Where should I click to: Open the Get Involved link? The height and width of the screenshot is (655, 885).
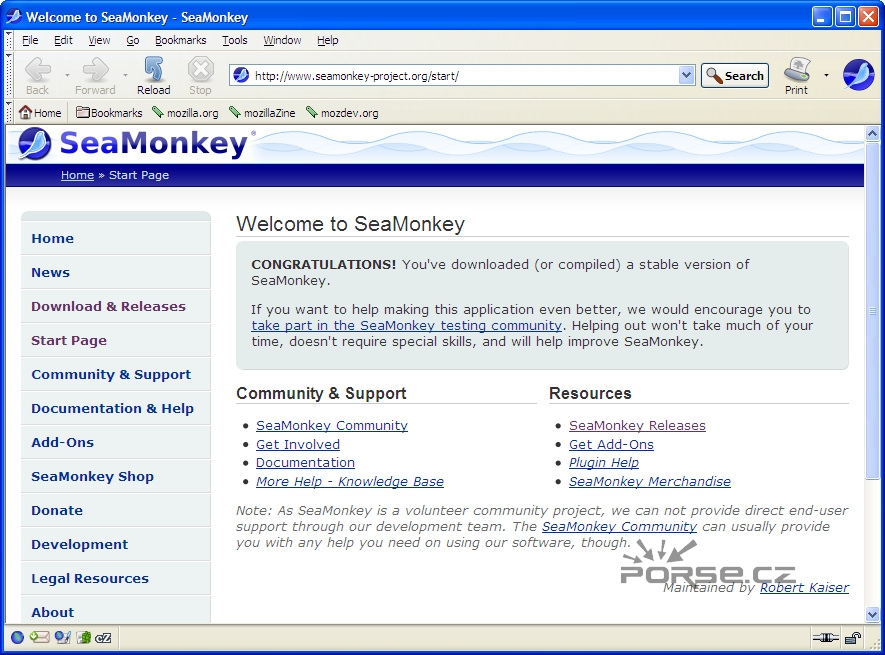pos(298,444)
